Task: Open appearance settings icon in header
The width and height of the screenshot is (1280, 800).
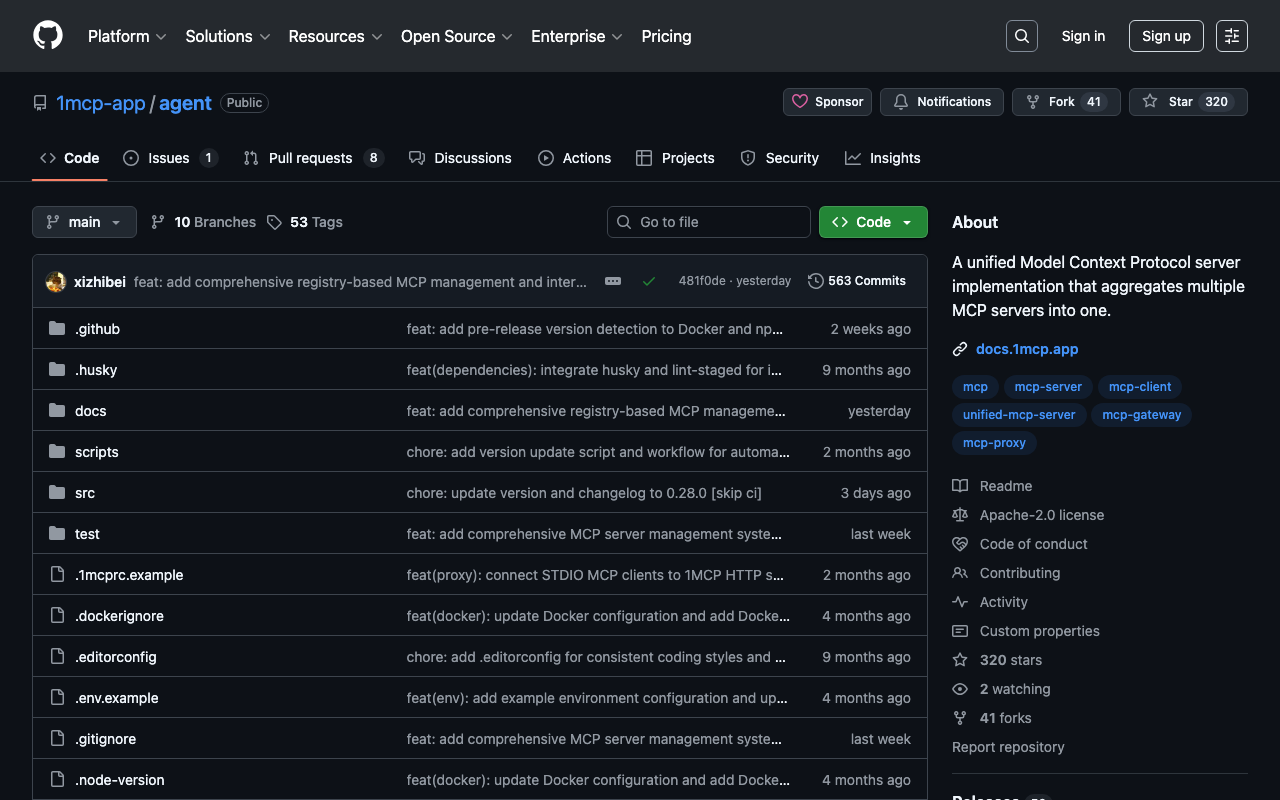Action: click(1231, 36)
